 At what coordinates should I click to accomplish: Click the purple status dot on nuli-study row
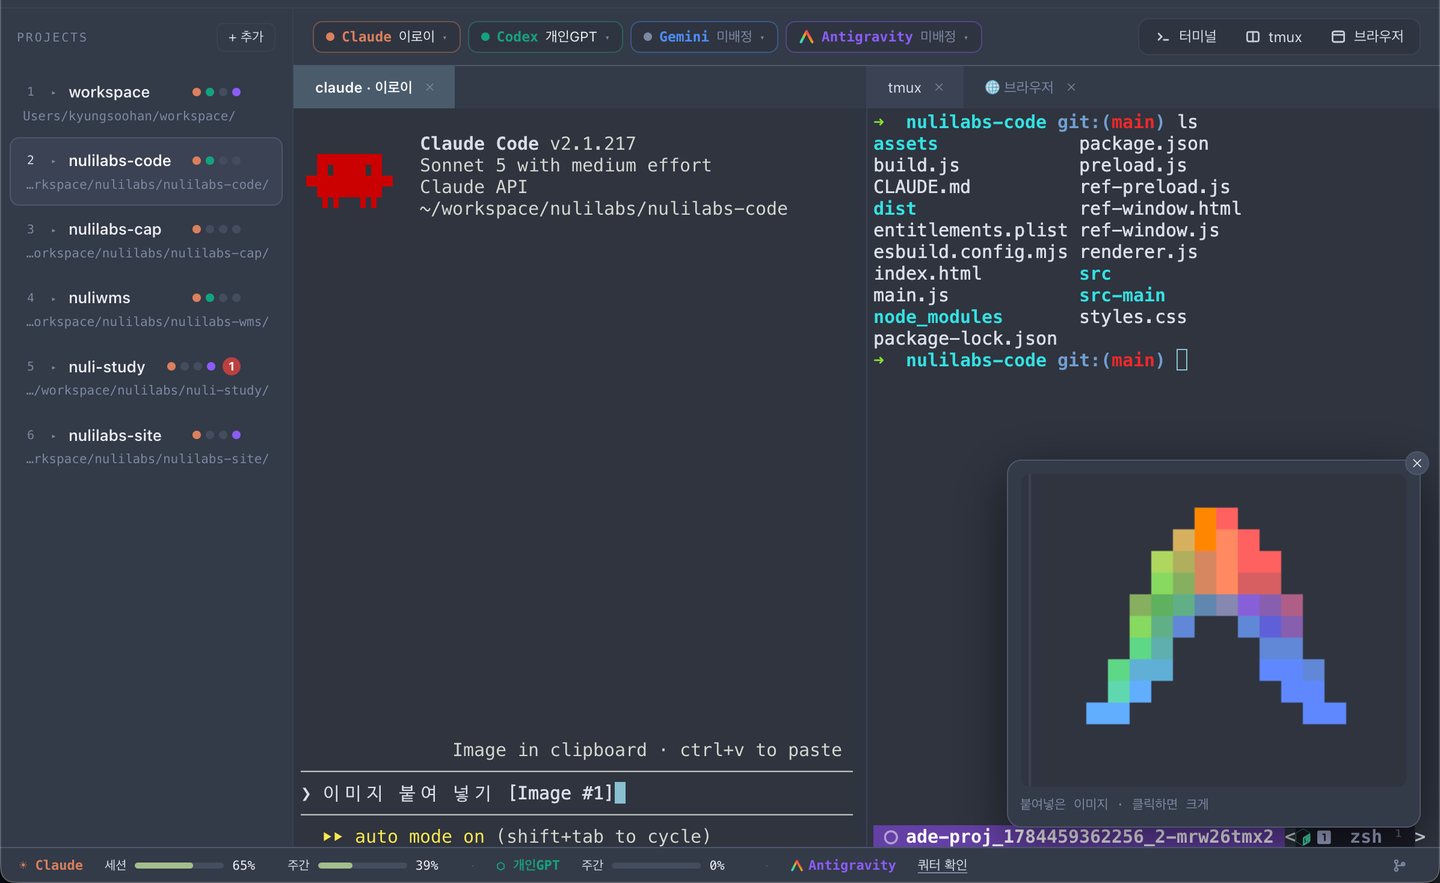(x=211, y=367)
